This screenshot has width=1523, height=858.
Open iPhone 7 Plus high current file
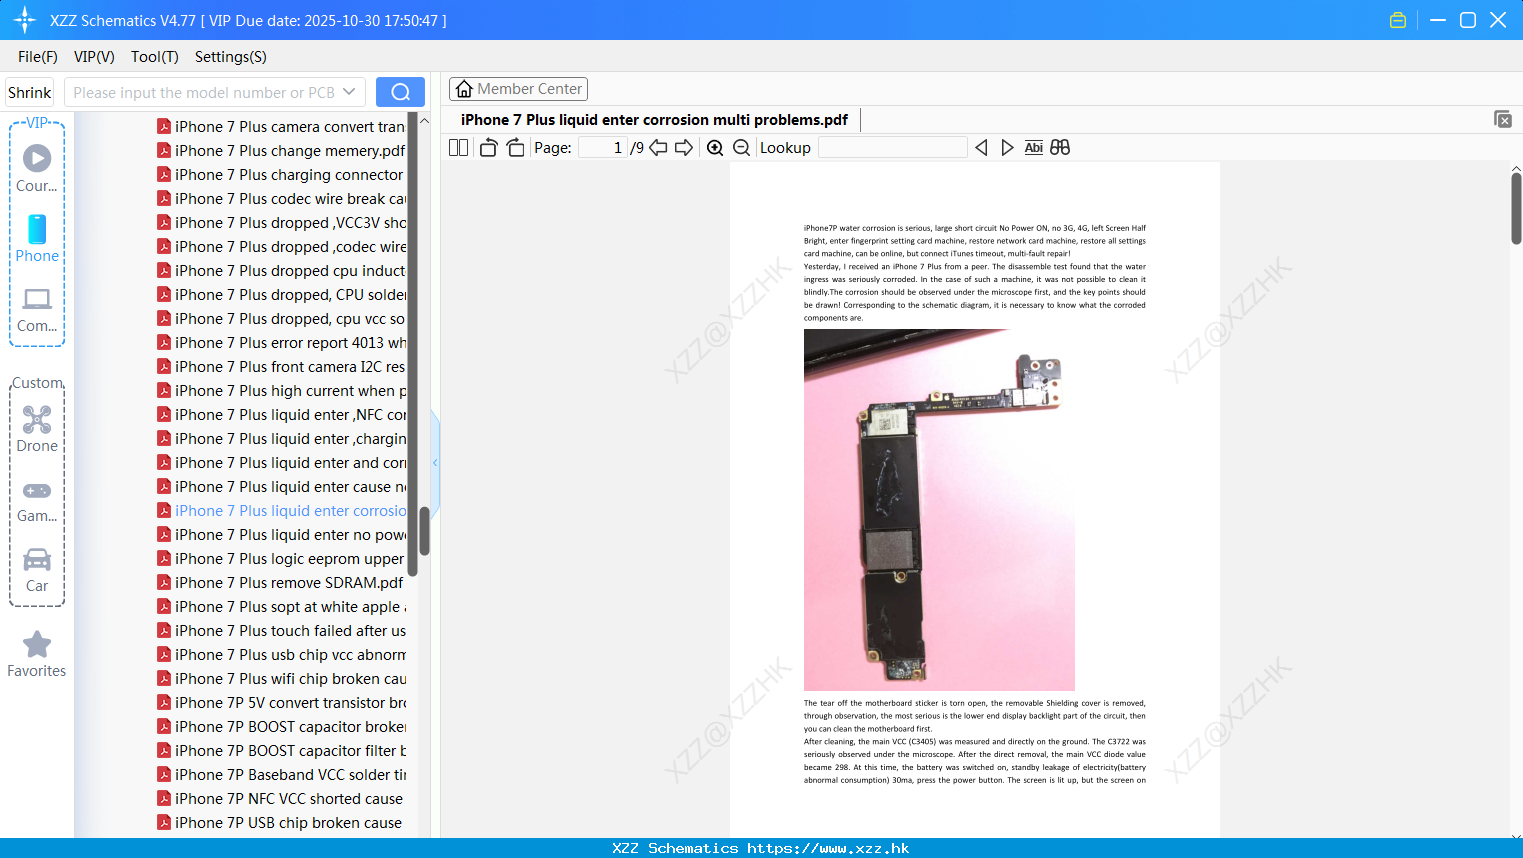[x=281, y=390]
